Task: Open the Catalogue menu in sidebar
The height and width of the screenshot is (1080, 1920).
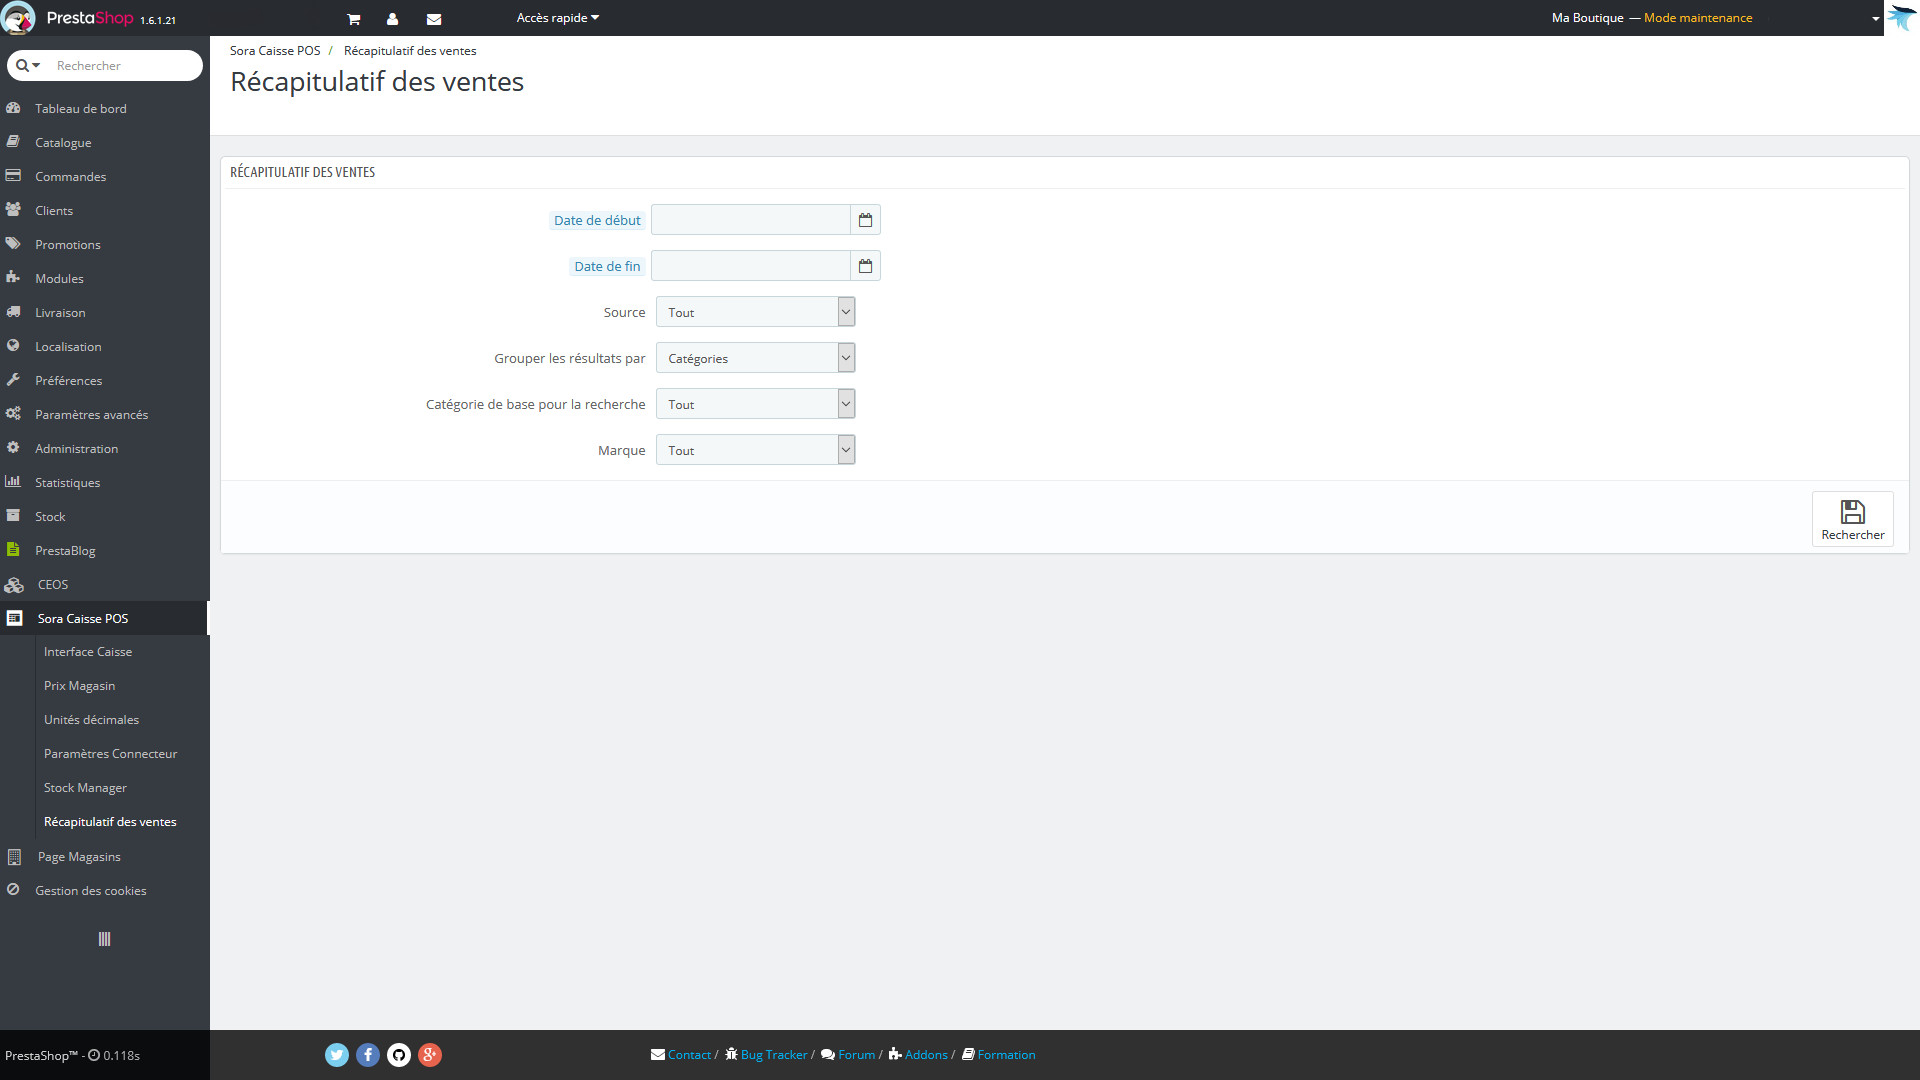Action: [x=63, y=143]
